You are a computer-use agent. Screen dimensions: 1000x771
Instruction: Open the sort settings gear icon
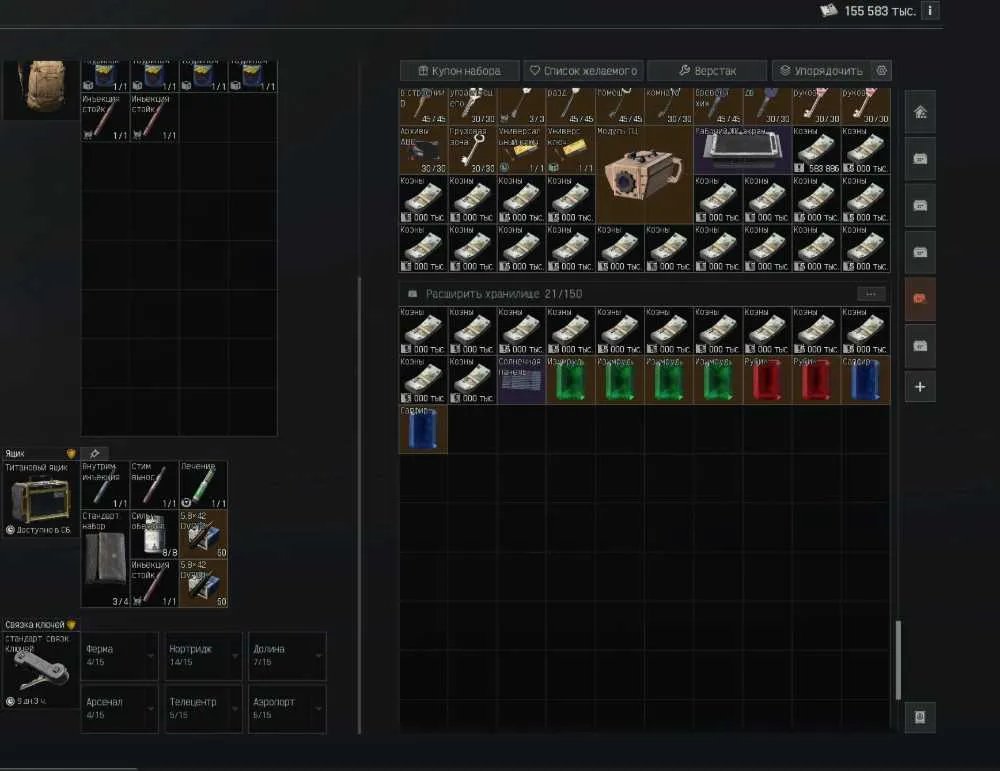pos(881,71)
